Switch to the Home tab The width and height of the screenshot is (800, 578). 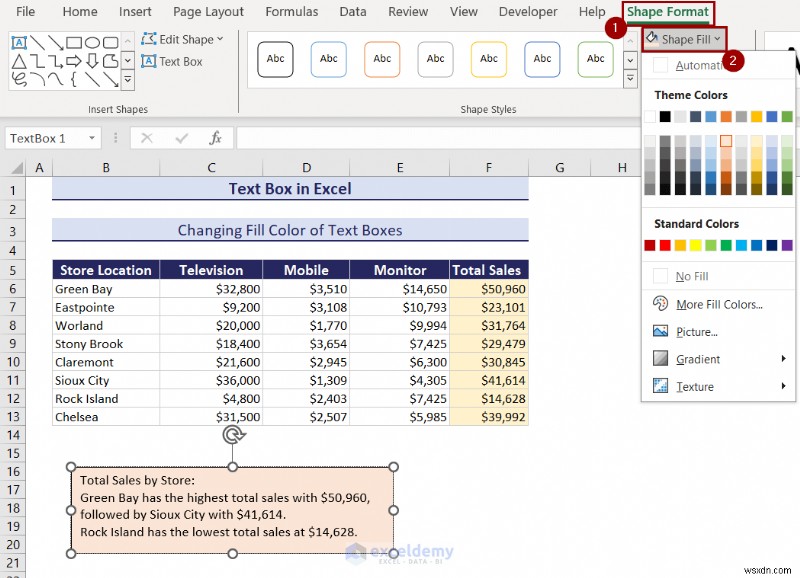click(x=80, y=11)
